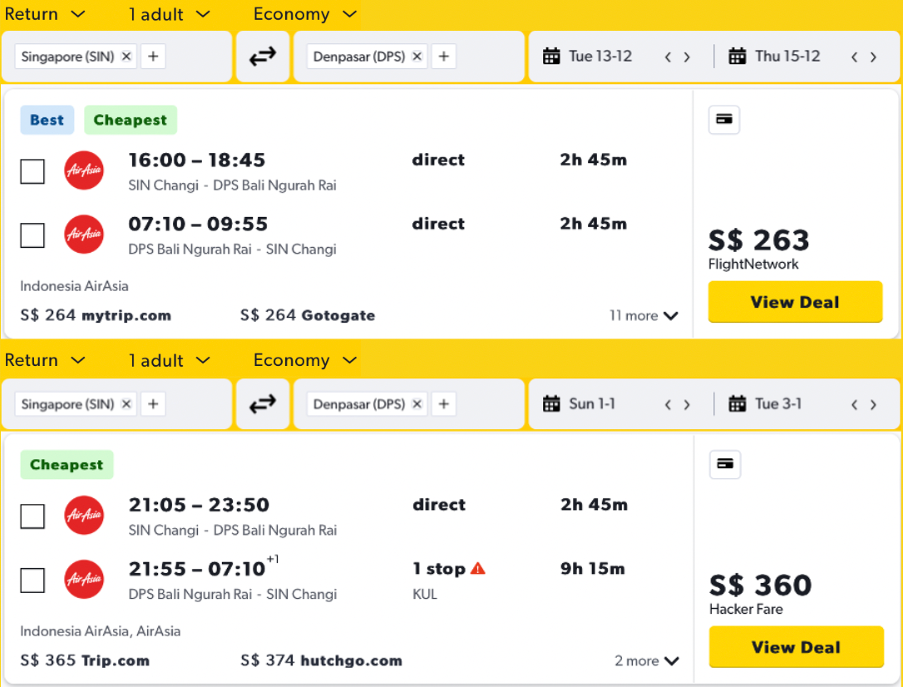Check the 07:10 – 09:55 flight checkbox

point(33,235)
